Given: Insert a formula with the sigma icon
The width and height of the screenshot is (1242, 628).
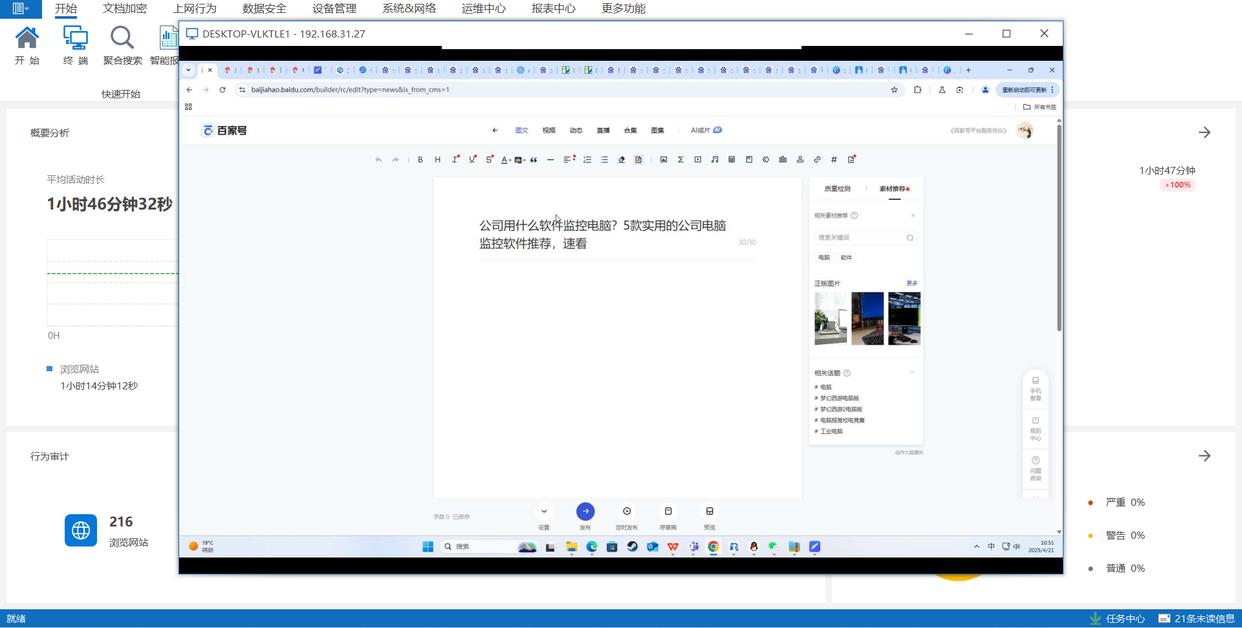Looking at the screenshot, I should click(680, 160).
